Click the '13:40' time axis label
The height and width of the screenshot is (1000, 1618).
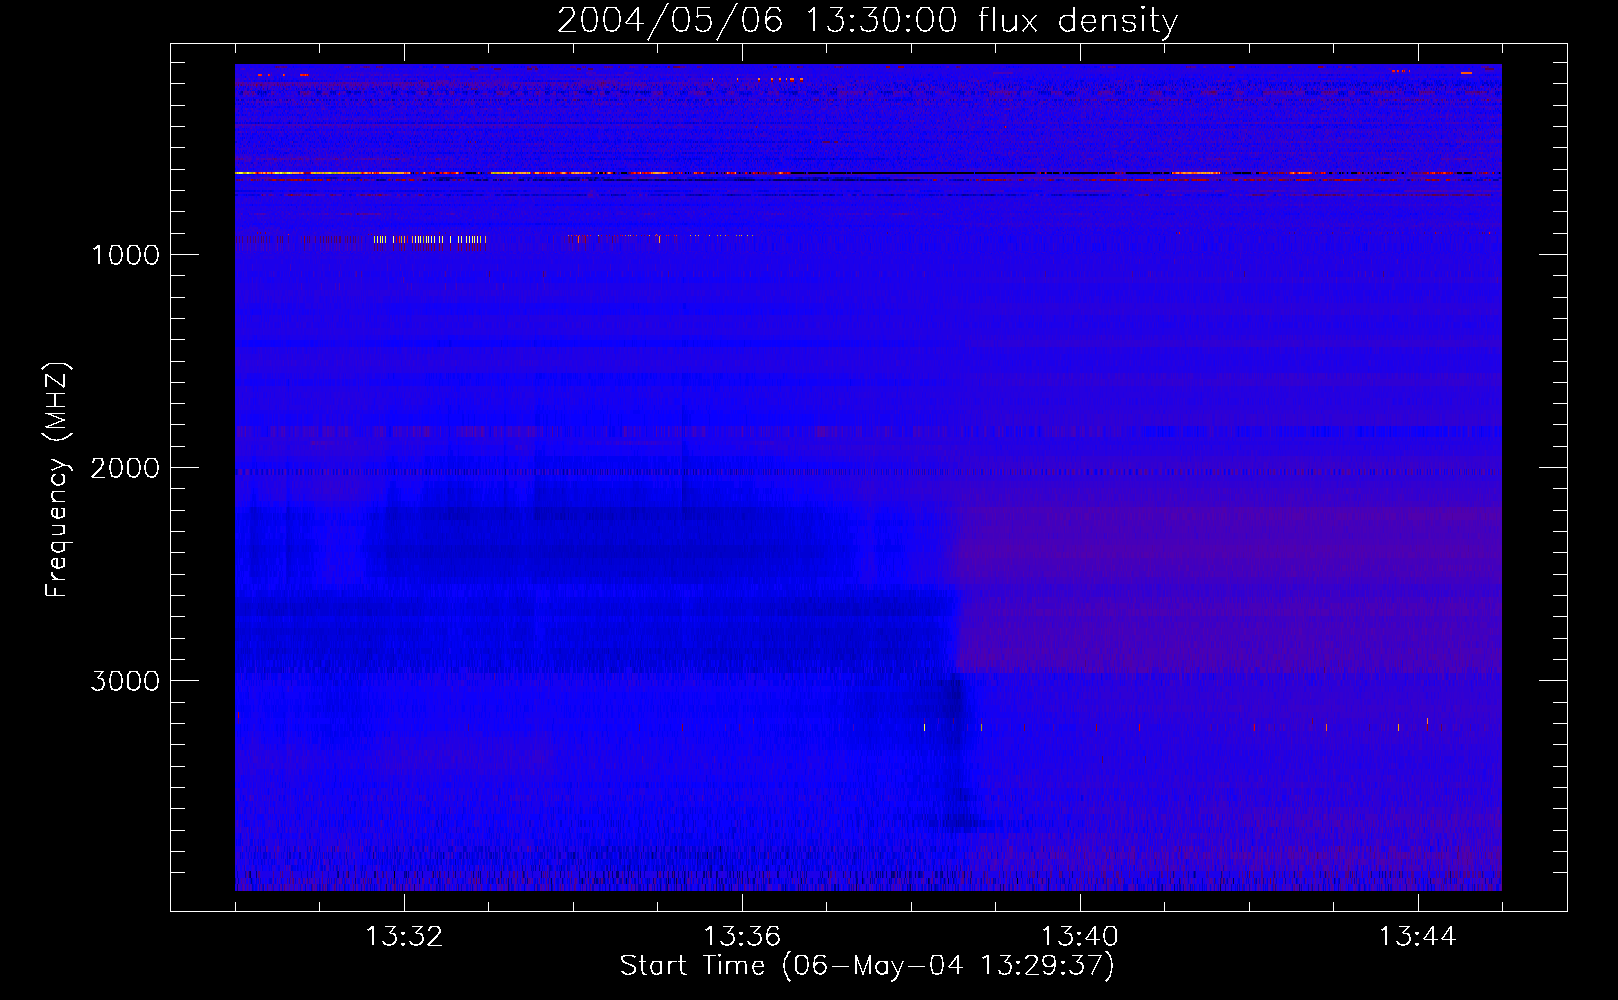click(x=1080, y=937)
